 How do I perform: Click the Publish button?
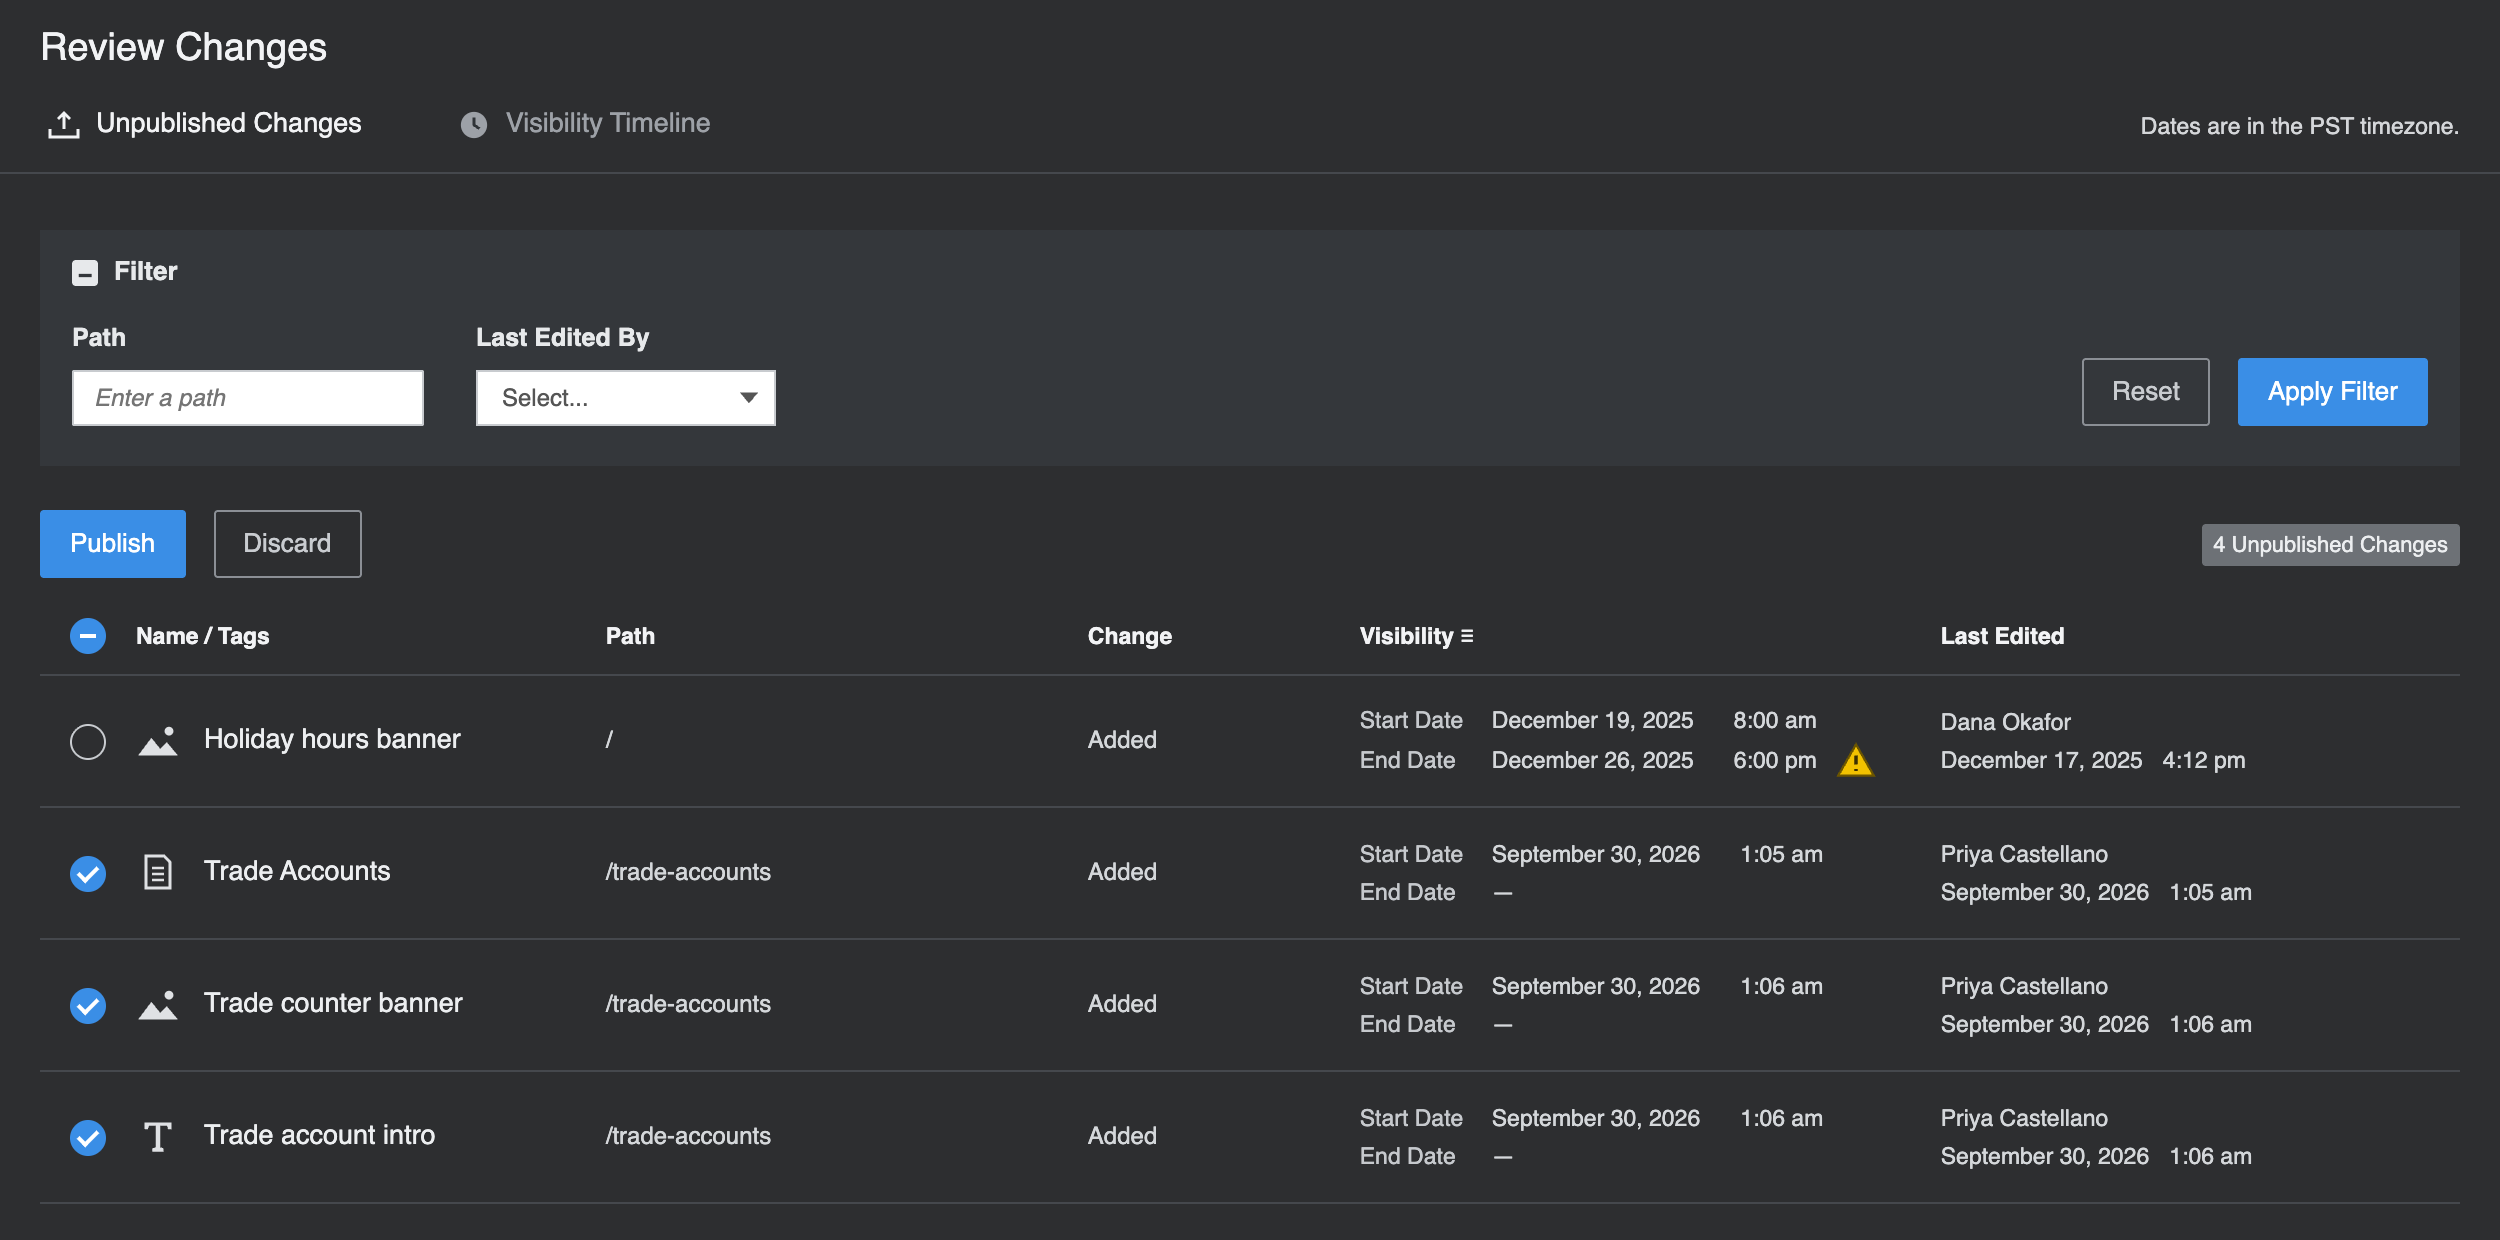point(113,544)
